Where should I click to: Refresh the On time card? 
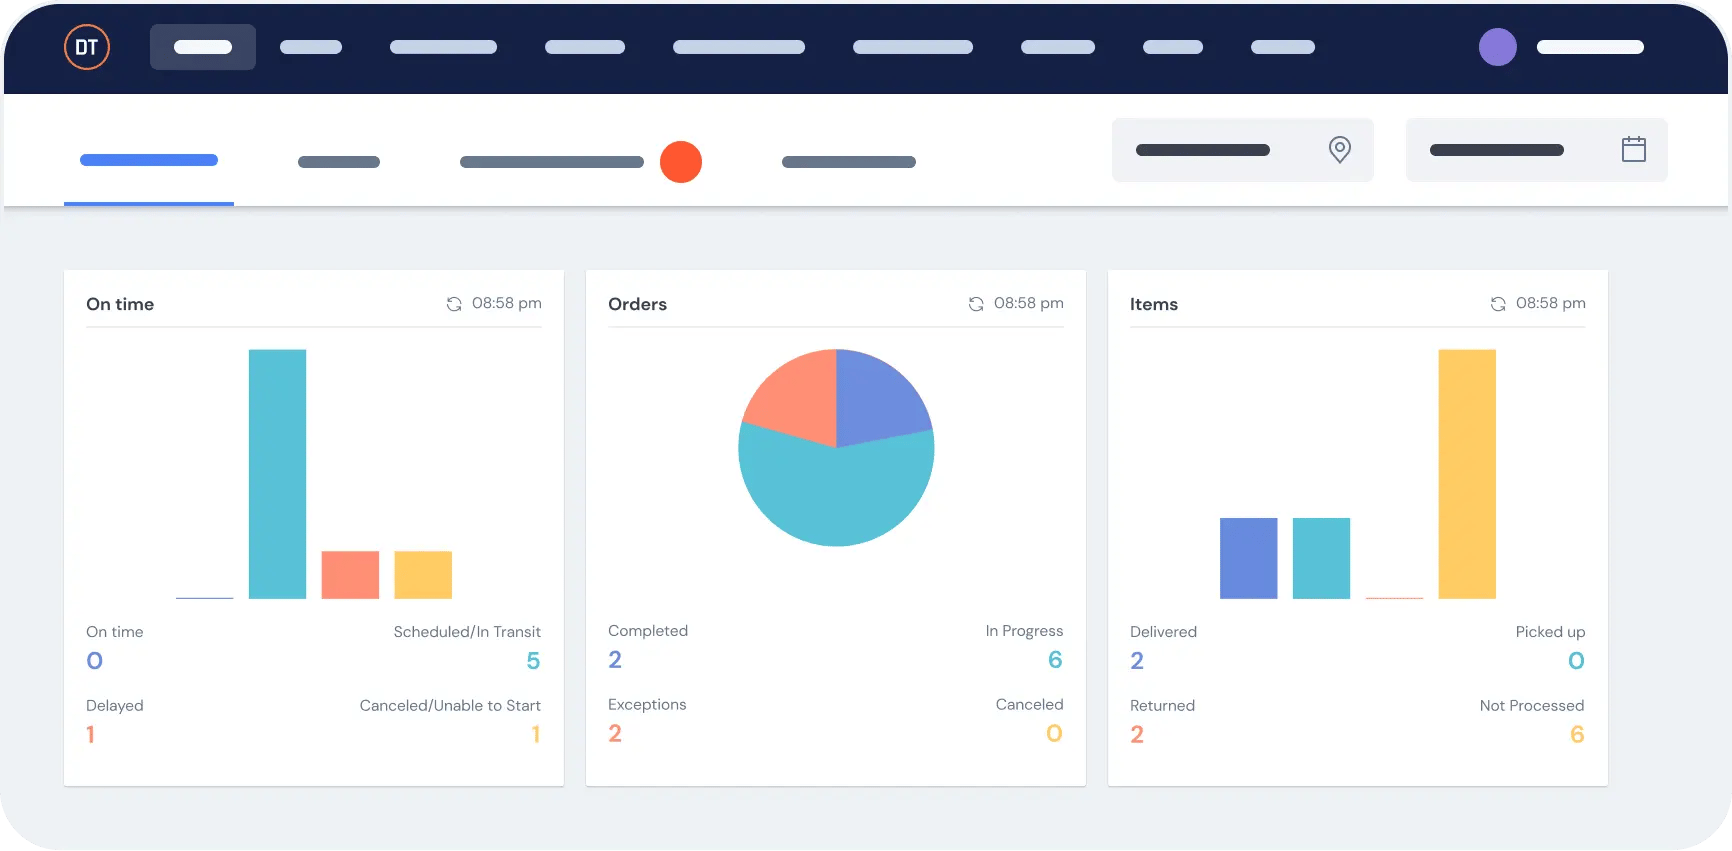point(454,304)
